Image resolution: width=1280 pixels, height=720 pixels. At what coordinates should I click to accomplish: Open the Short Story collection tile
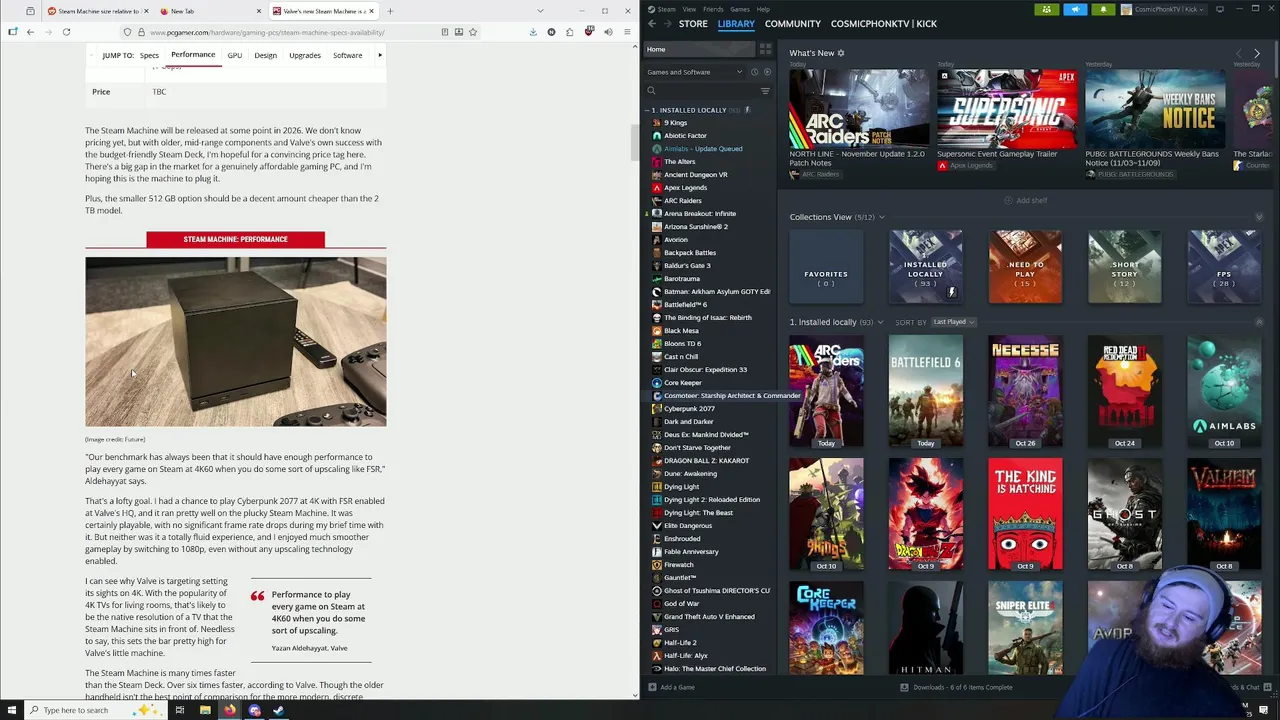[x=1124, y=266]
